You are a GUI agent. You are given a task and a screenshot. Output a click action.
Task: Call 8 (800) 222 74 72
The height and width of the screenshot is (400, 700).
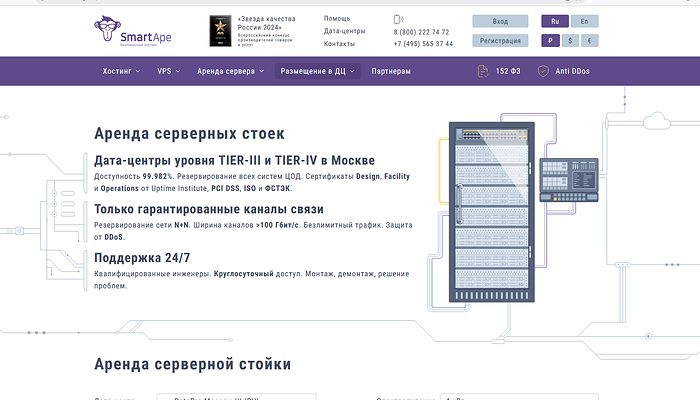click(x=421, y=32)
